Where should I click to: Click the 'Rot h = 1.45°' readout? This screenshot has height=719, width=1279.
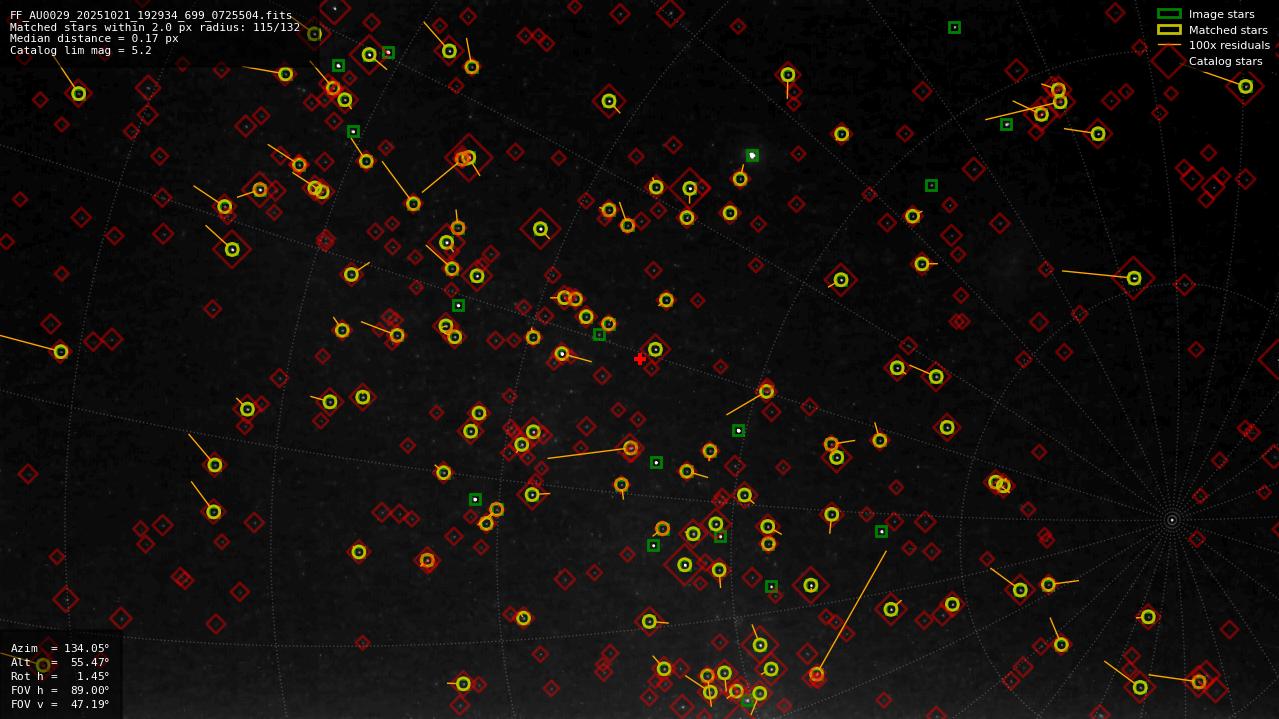click(x=60, y=676)
